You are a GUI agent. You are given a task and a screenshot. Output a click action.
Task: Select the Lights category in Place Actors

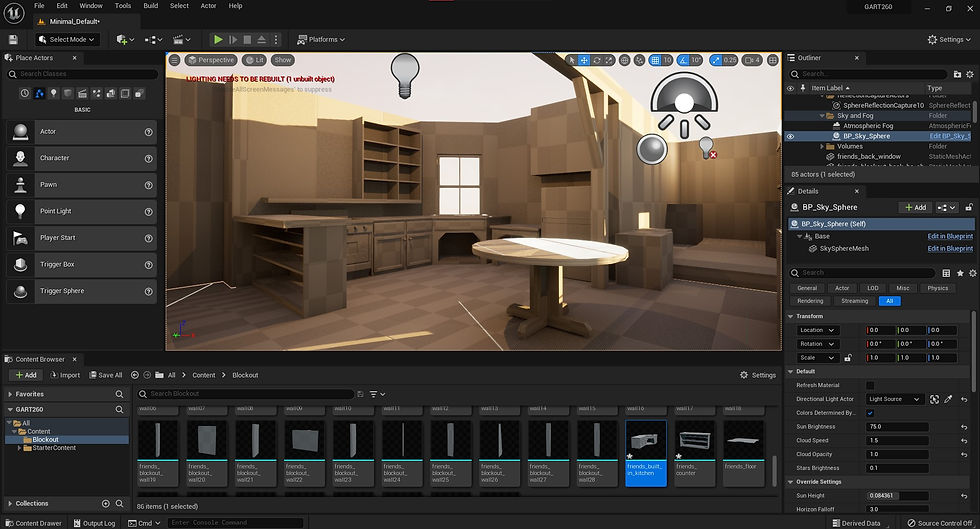tap(53, 93)
